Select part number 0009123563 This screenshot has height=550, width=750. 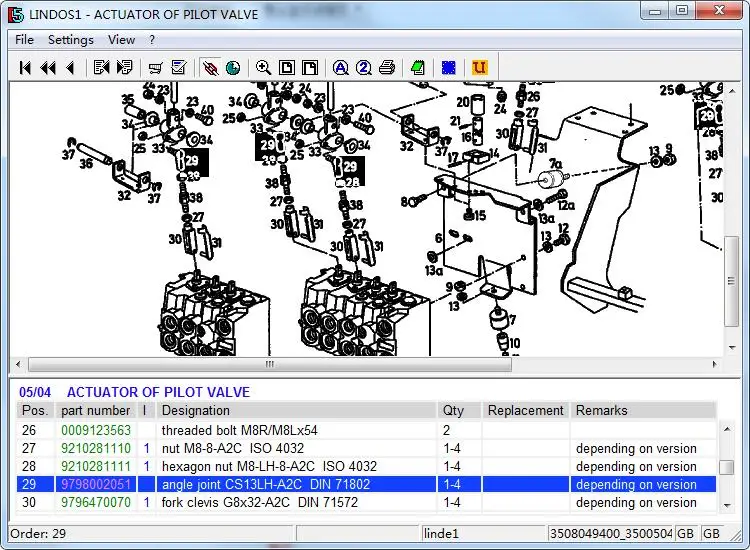[96, 430]
